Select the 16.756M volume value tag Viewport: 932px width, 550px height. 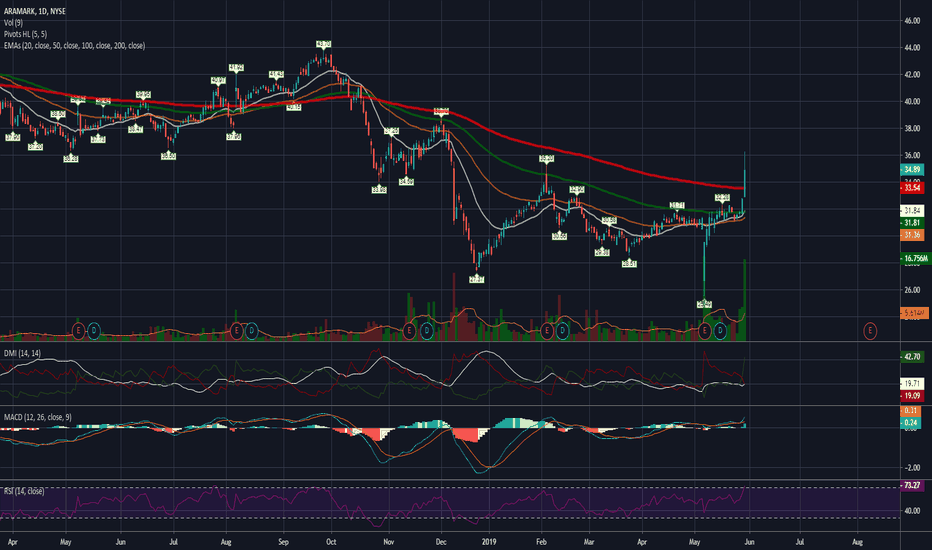click(915, 259)
